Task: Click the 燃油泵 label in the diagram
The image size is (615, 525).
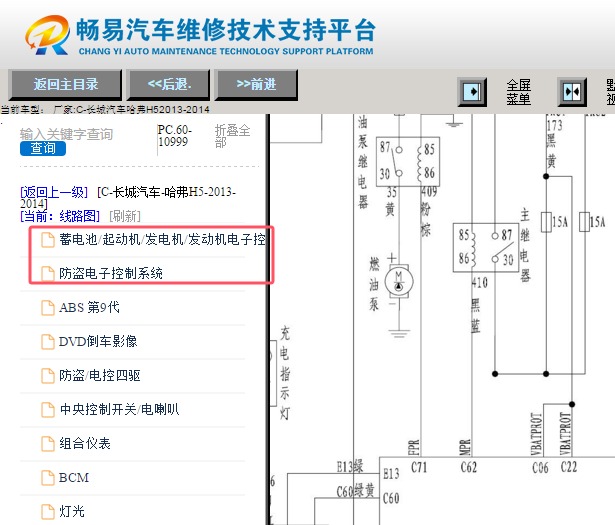Action: [374, 284]
